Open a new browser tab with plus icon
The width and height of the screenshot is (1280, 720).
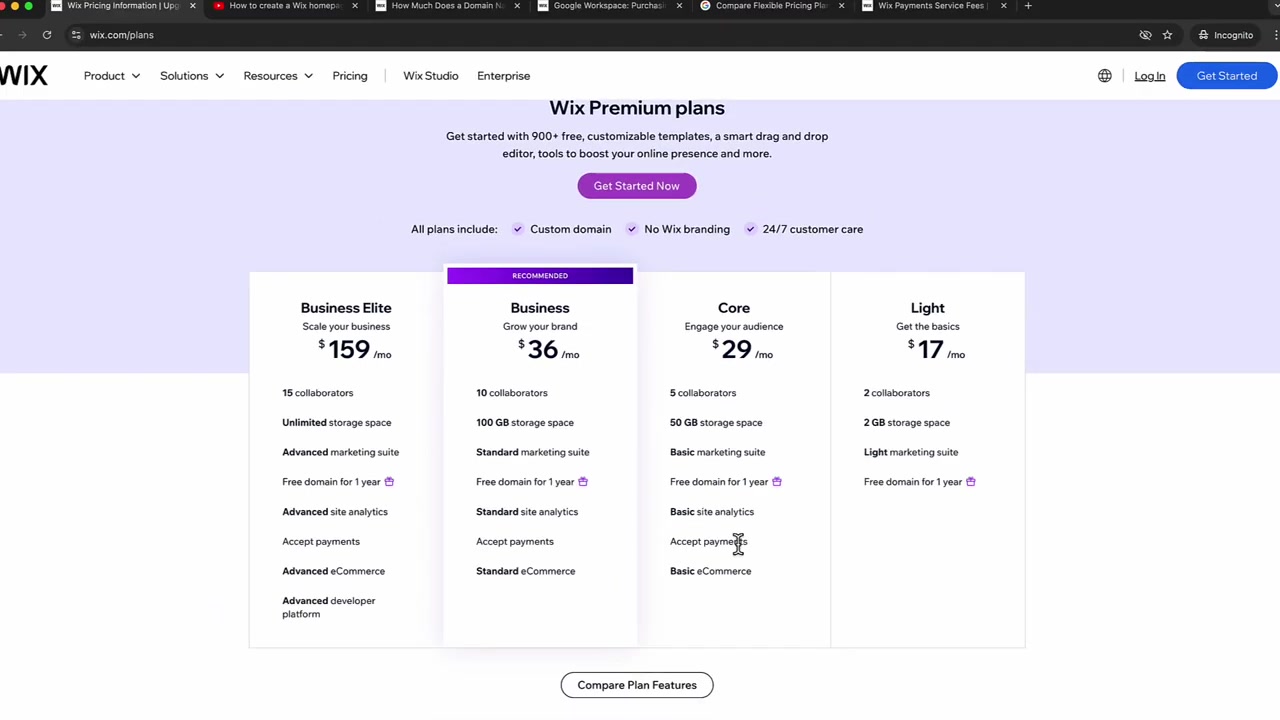[x=1028, y=6]
